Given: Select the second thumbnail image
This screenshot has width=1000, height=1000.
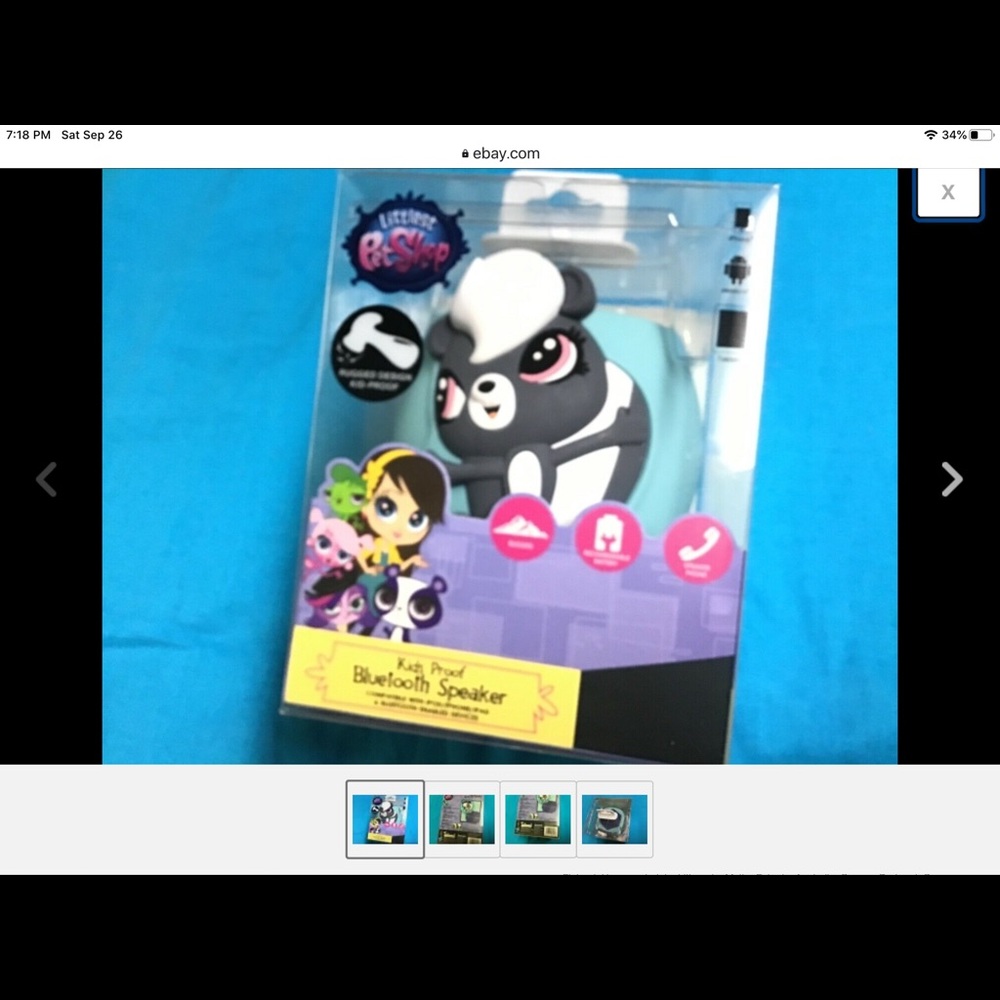Looking at the screenshot, I should click(462, 819).
